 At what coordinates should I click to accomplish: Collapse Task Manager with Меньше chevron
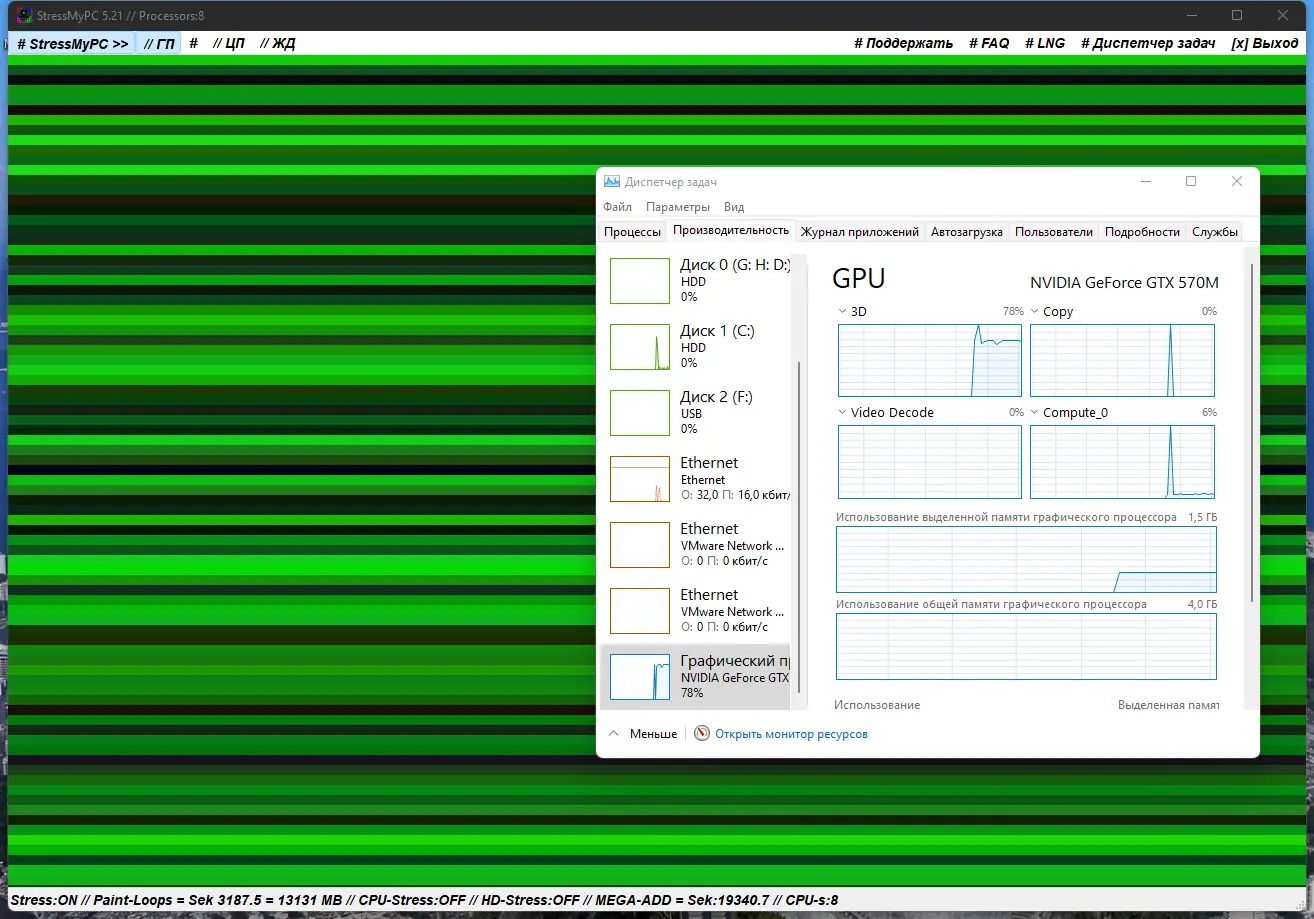[x=614, y=734]
